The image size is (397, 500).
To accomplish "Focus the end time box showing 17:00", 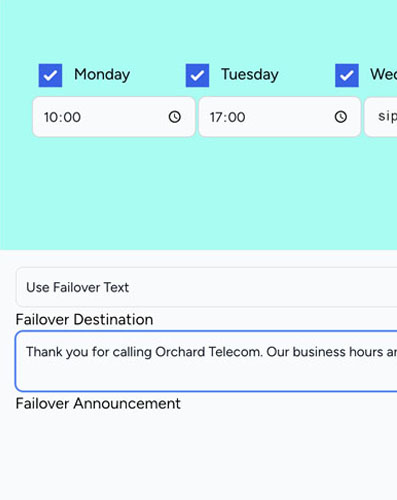I will (x=280, y=117).
